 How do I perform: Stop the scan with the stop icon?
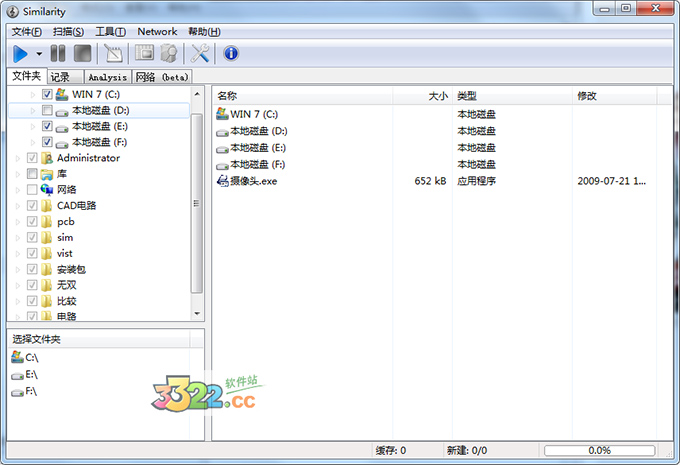(x=83, y=53)
